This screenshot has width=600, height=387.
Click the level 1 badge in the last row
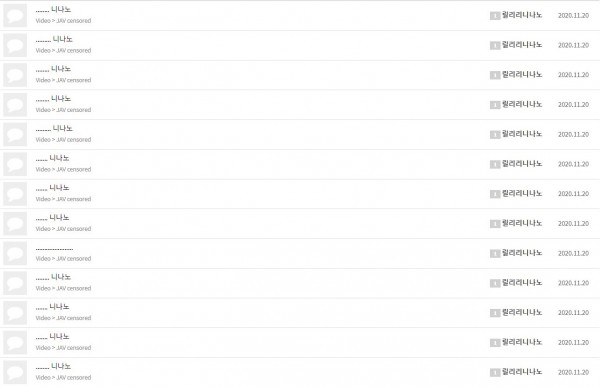(x=495, y=372)
